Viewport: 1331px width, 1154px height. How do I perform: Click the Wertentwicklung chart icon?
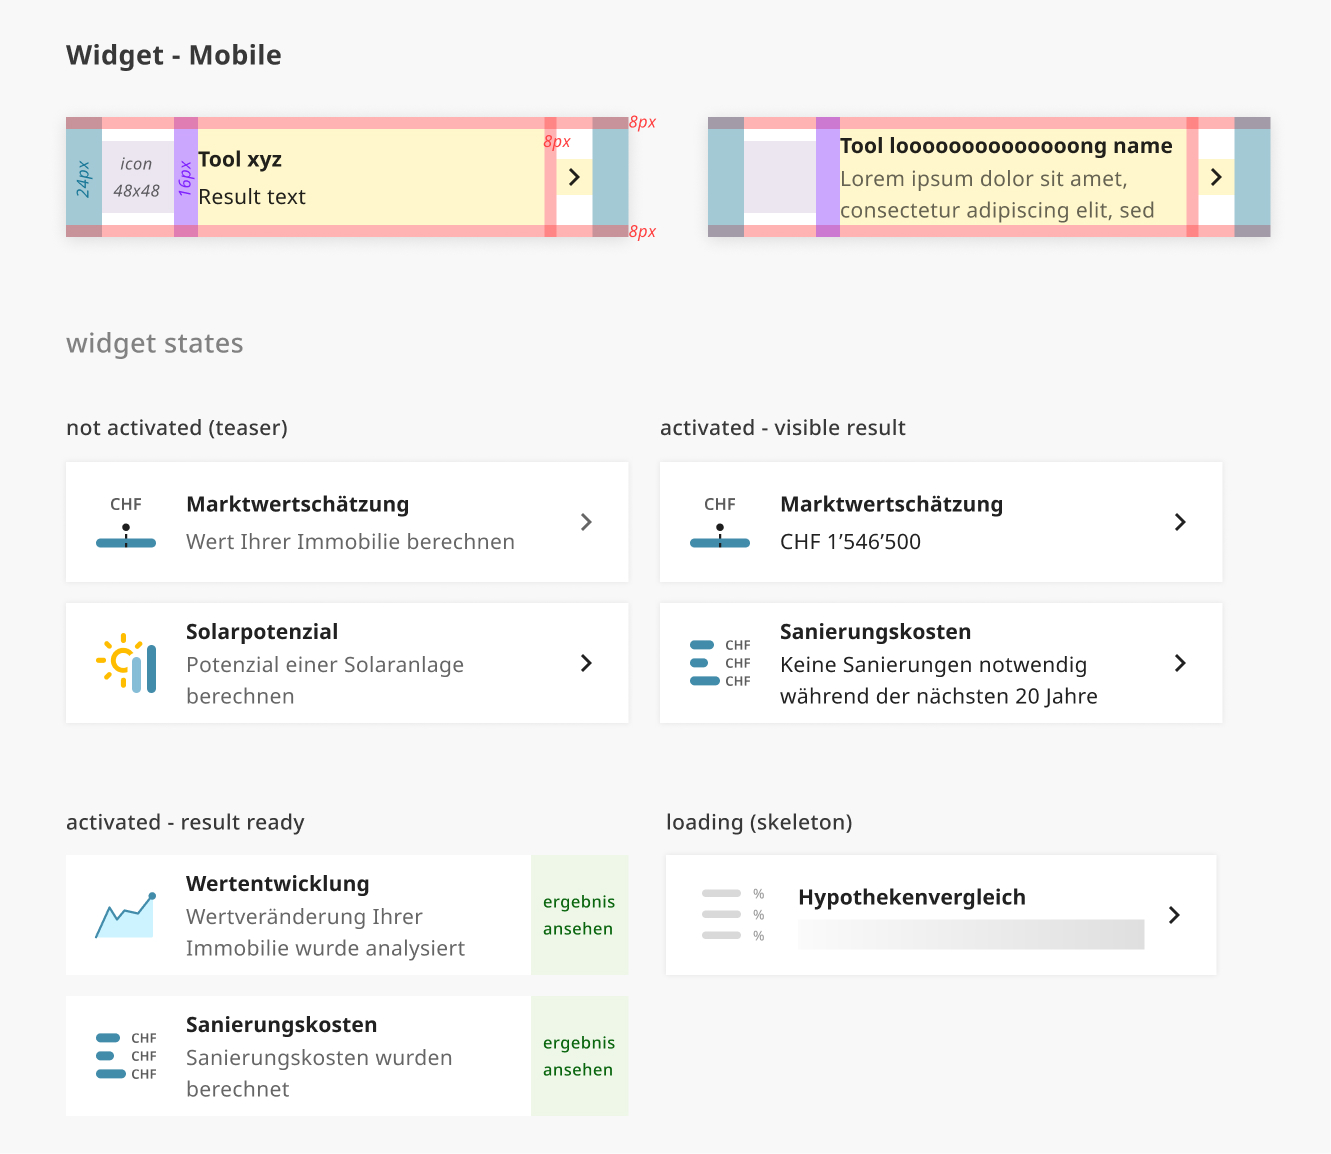pos(126,915)
